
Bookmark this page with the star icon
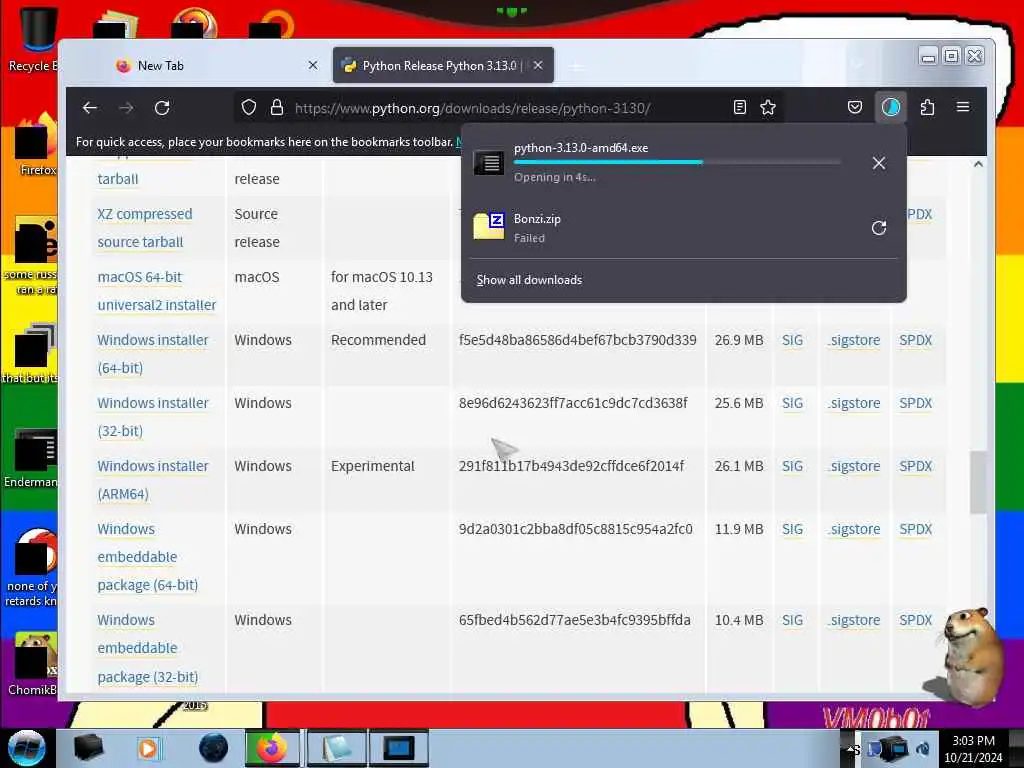[x=768, y=107]
